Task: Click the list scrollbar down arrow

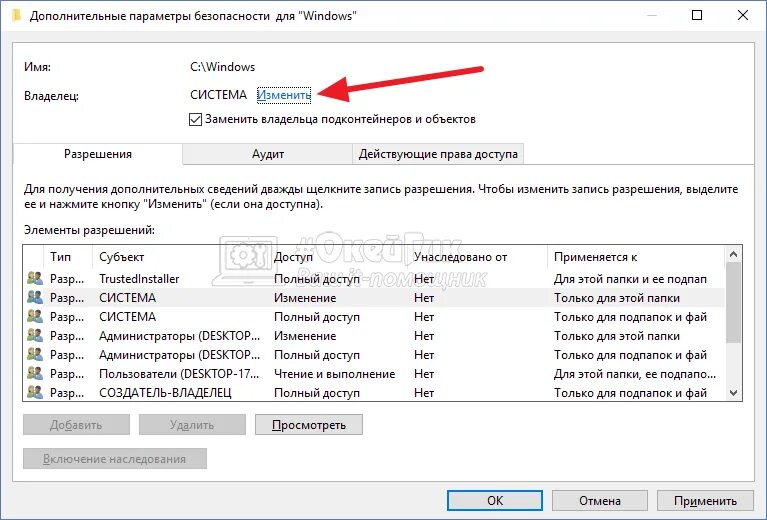Action: [x=733, y=392]
